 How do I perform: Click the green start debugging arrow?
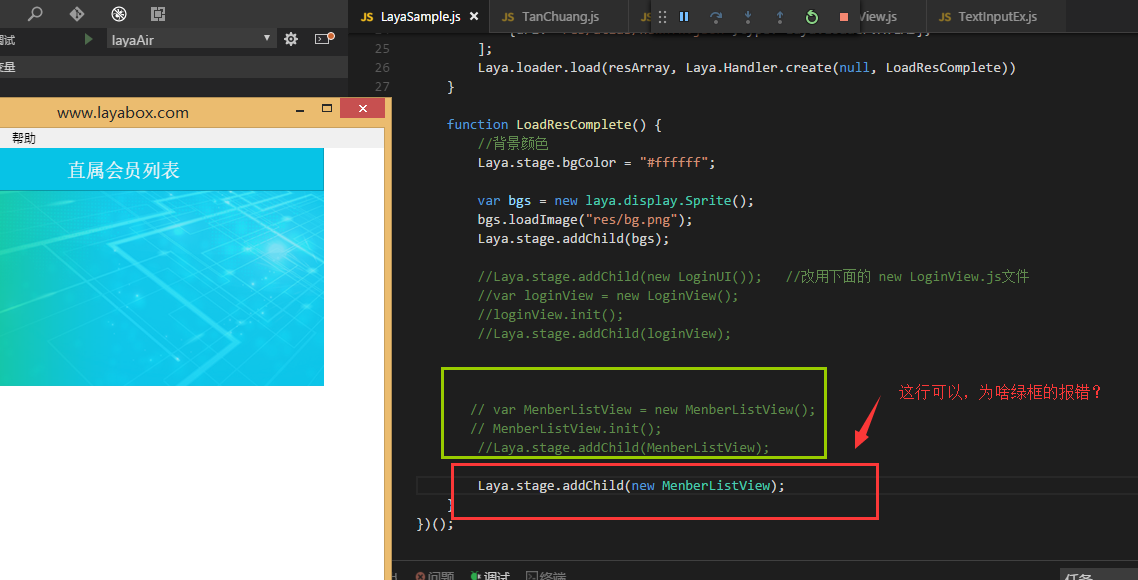(89, 39)
